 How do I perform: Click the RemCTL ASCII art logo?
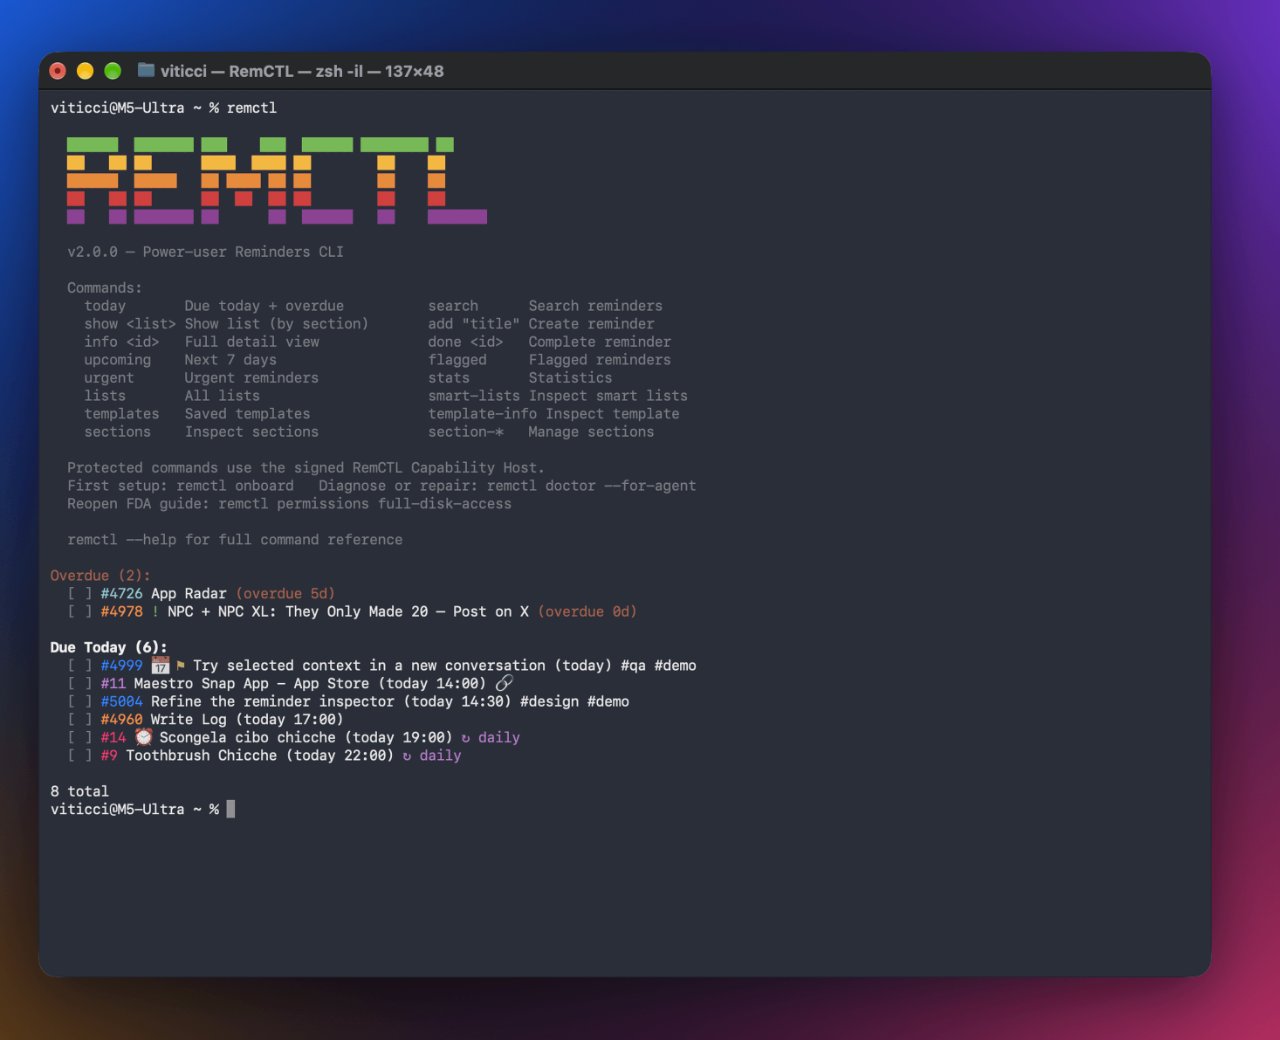[x=276, y=180]
